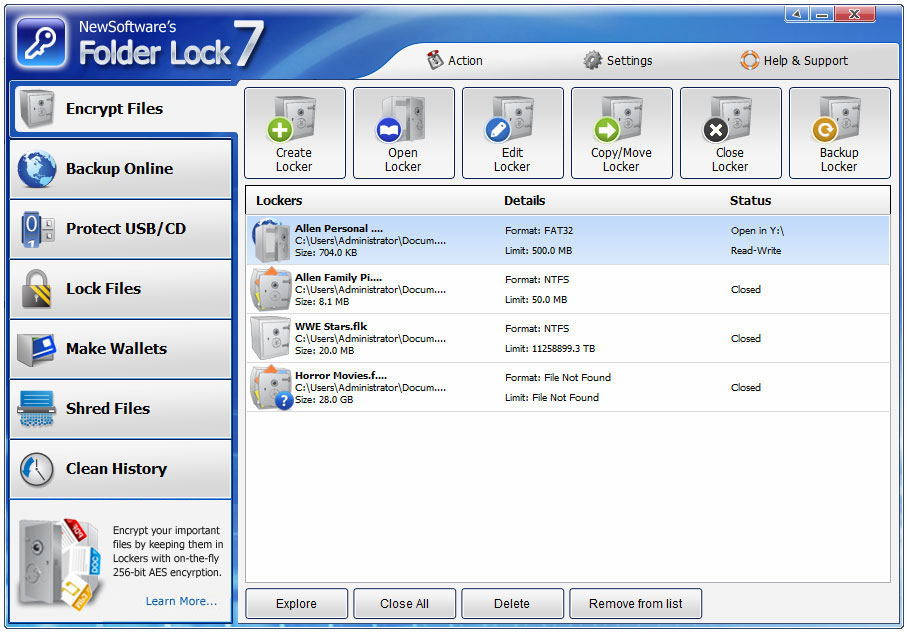The height and width of the screenshot is (633, 907).
Task: Click the Edit Locker pencil icon
Action: [497, 130]
